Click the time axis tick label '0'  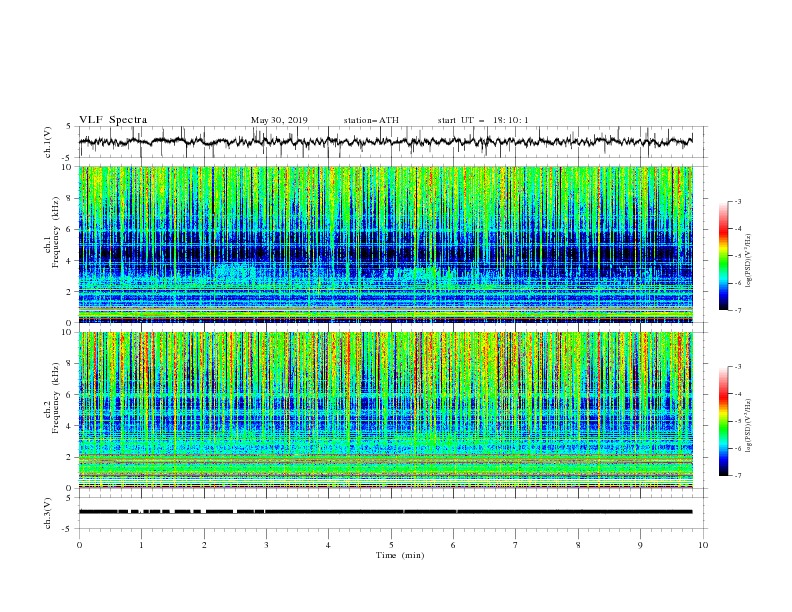pos(79,545)
